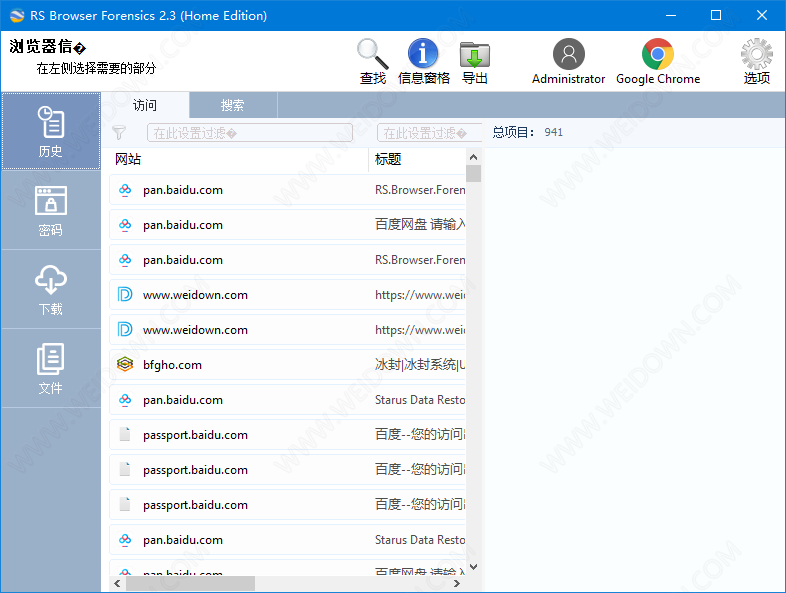Click the horizontal scrollbar left arrow
Screen dimensions: 786x593
[x=117, y=583]
